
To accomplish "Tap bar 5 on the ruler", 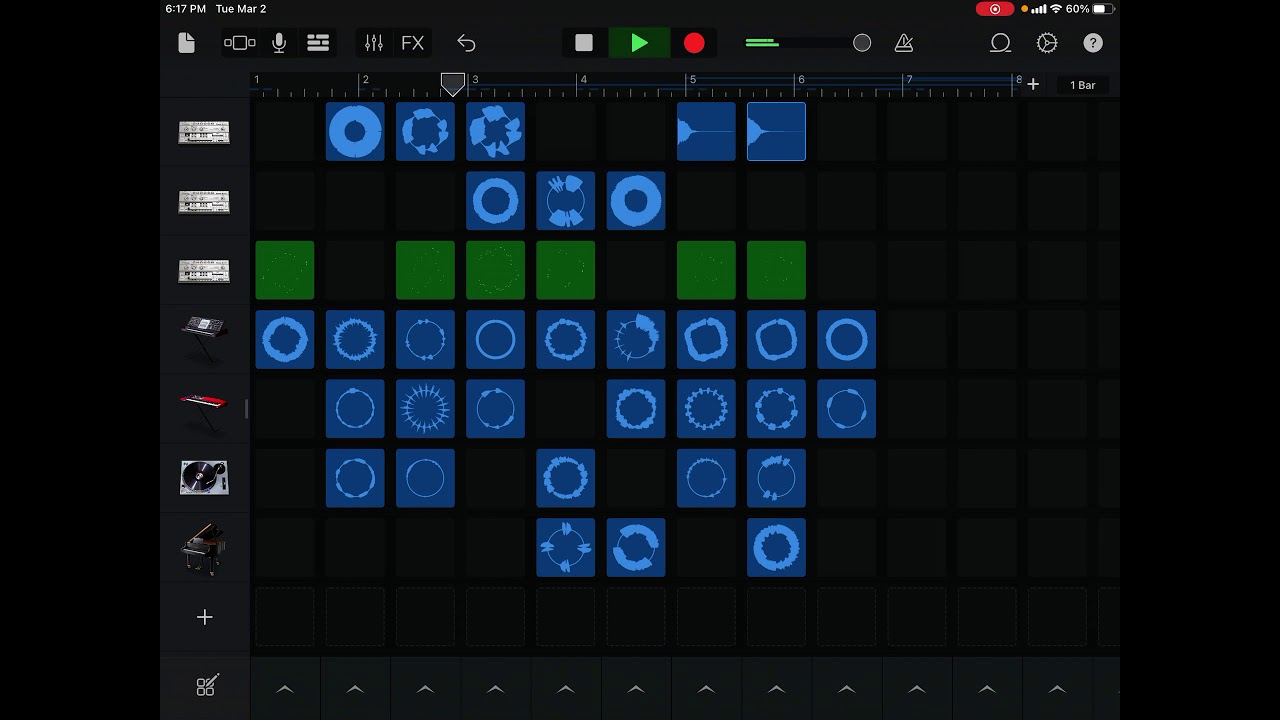I will point(692,80).
